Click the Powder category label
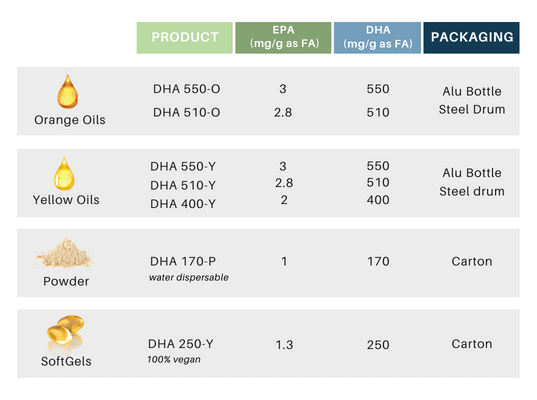The image size is (537, 400). 66,281
